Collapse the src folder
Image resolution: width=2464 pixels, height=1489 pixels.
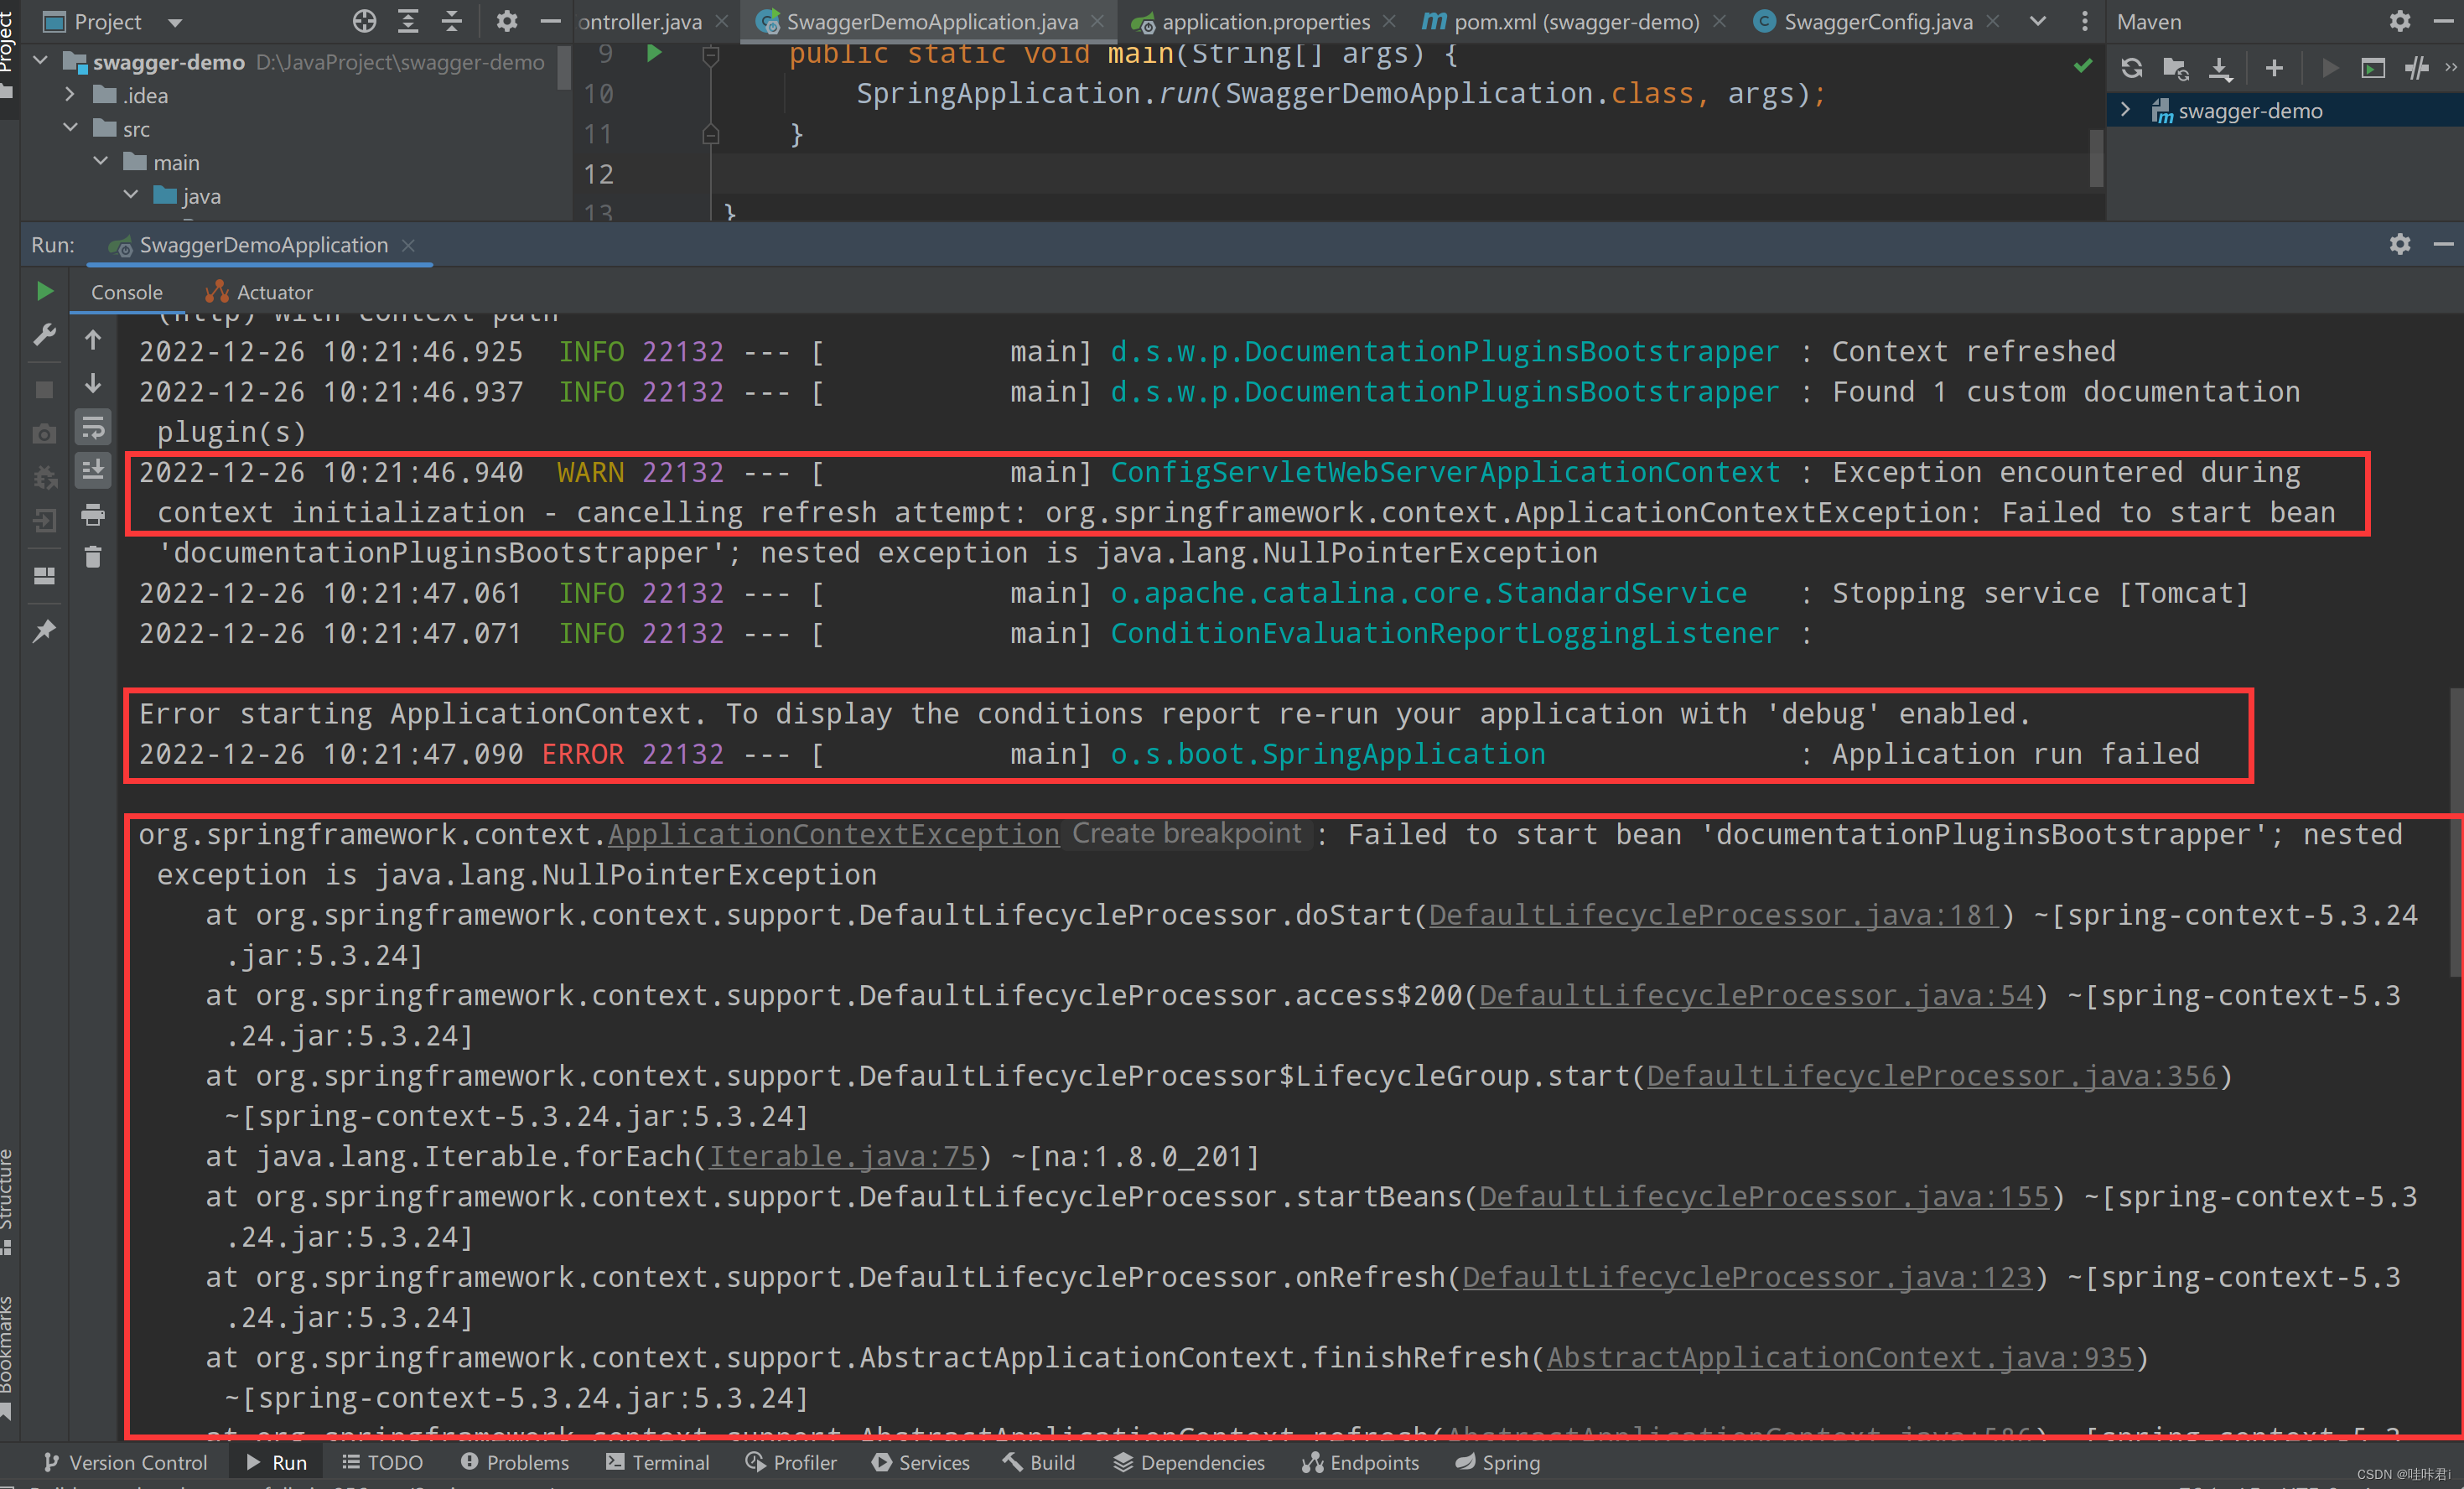[x=70, y=128]
